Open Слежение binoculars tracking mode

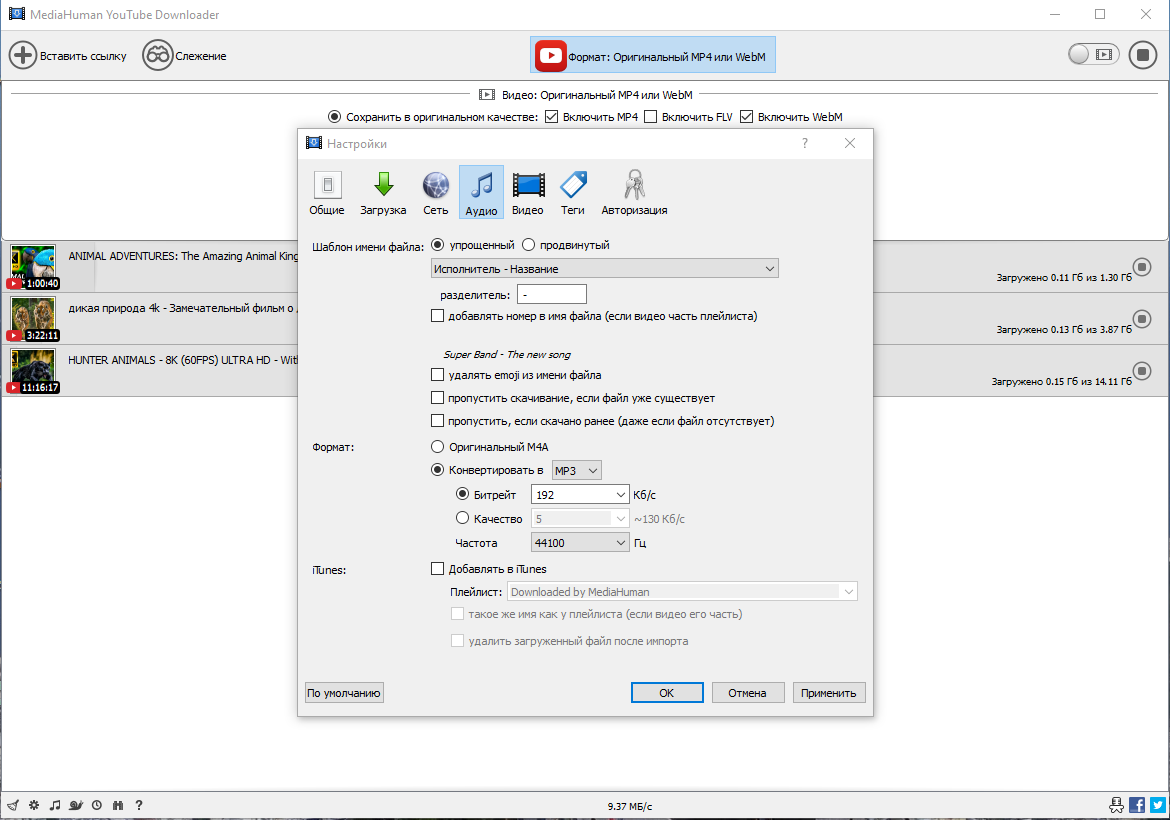pyautogui.click(x=157, y=55)
